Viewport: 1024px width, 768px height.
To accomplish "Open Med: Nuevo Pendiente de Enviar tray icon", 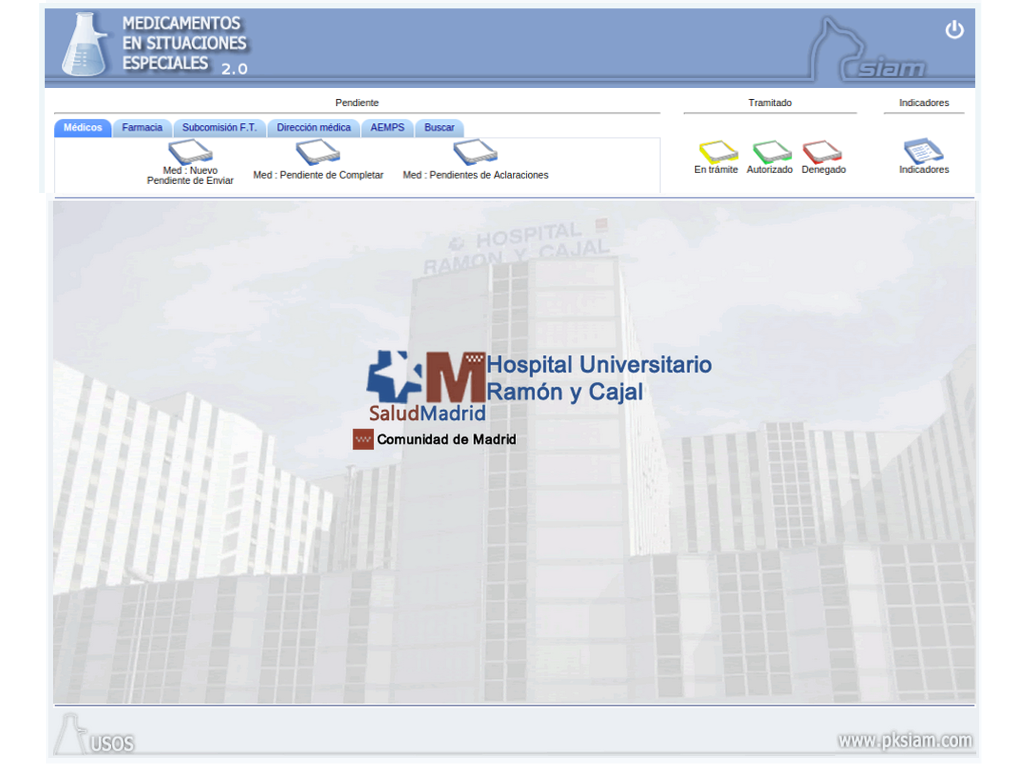I will click(x=190, y=152).
